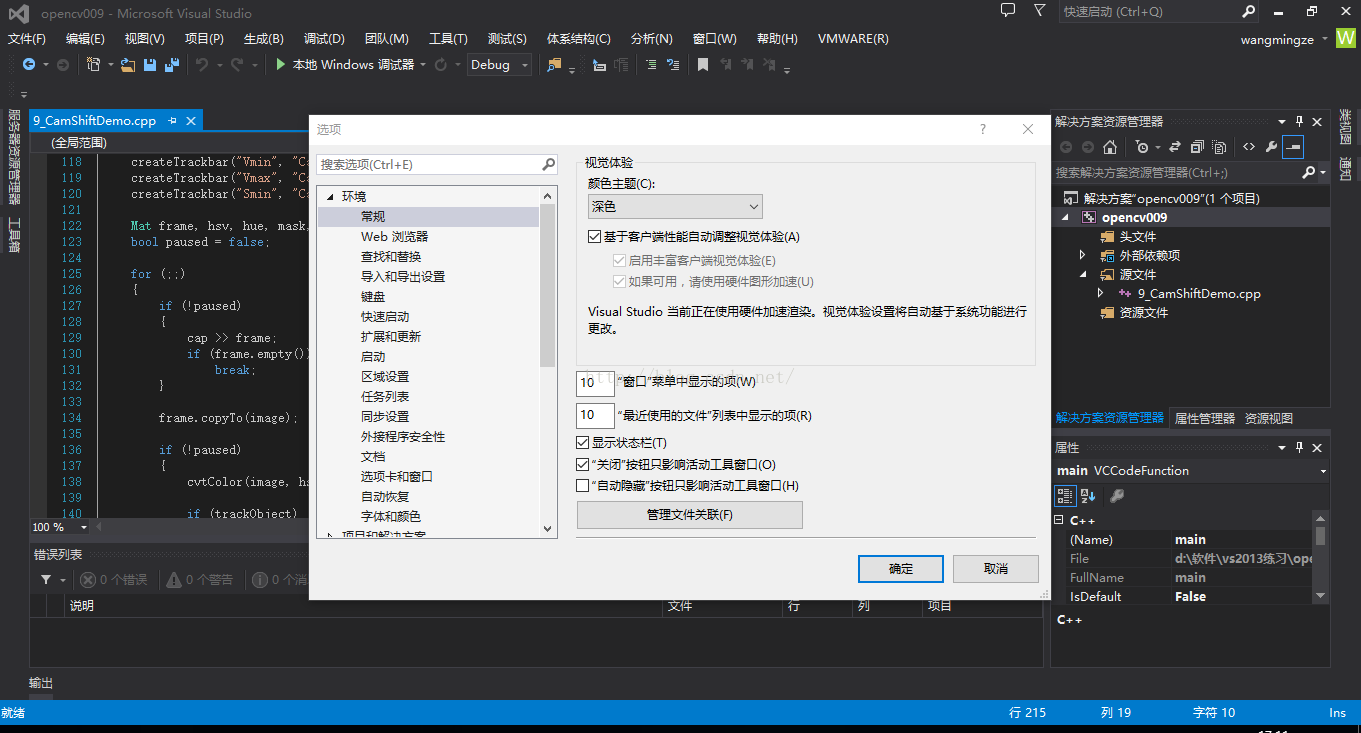Open the 颜色主题 dropdown showing 深色
This screenshot has width=1361, height=733.
[x=675, y=207]
